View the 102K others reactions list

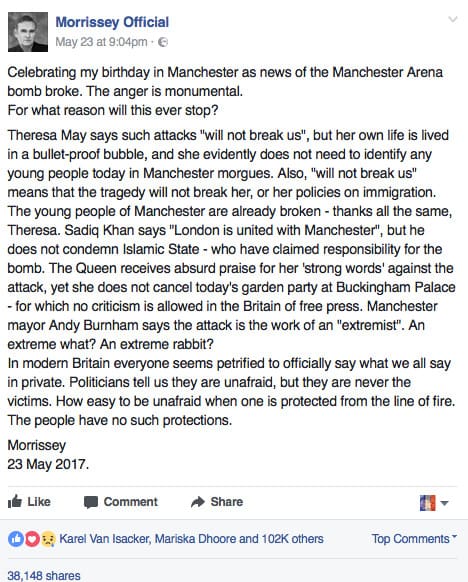293,539
